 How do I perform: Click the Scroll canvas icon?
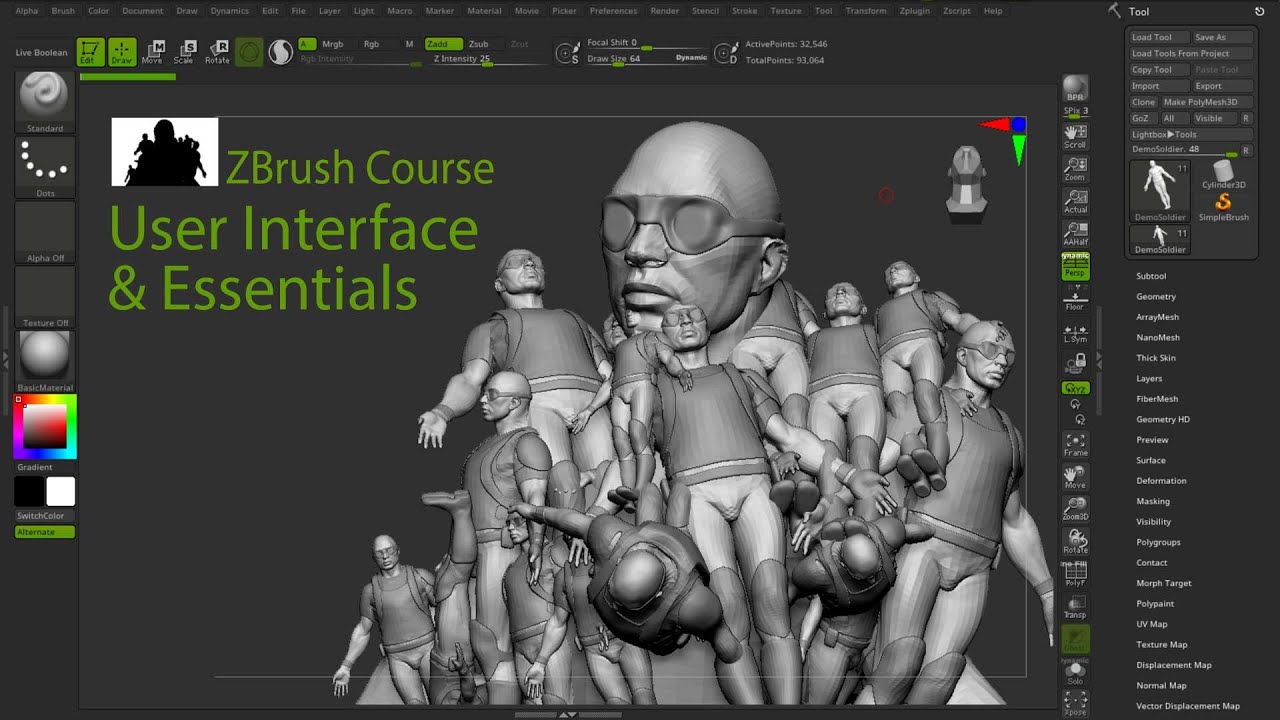coord(1075,136)
